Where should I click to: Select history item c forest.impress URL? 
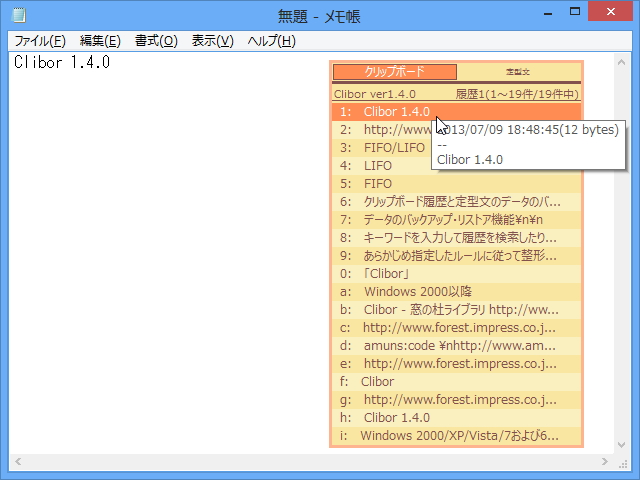point(456,327)
